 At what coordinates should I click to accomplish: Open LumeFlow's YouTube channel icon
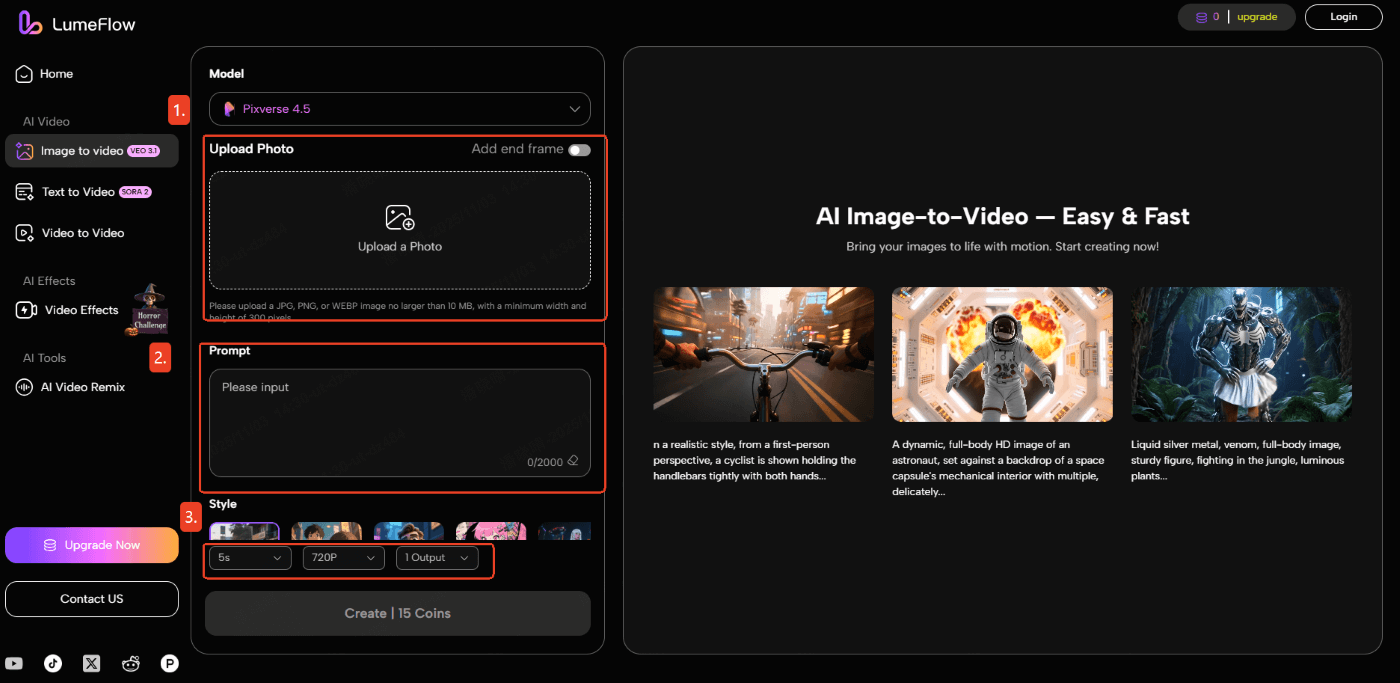[15, 663]
